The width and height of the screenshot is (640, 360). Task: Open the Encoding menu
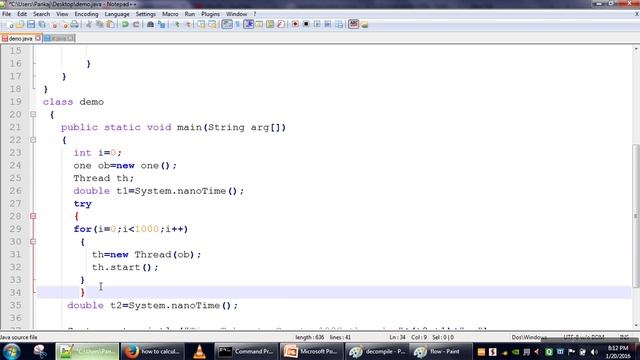(x=86, y=14)
